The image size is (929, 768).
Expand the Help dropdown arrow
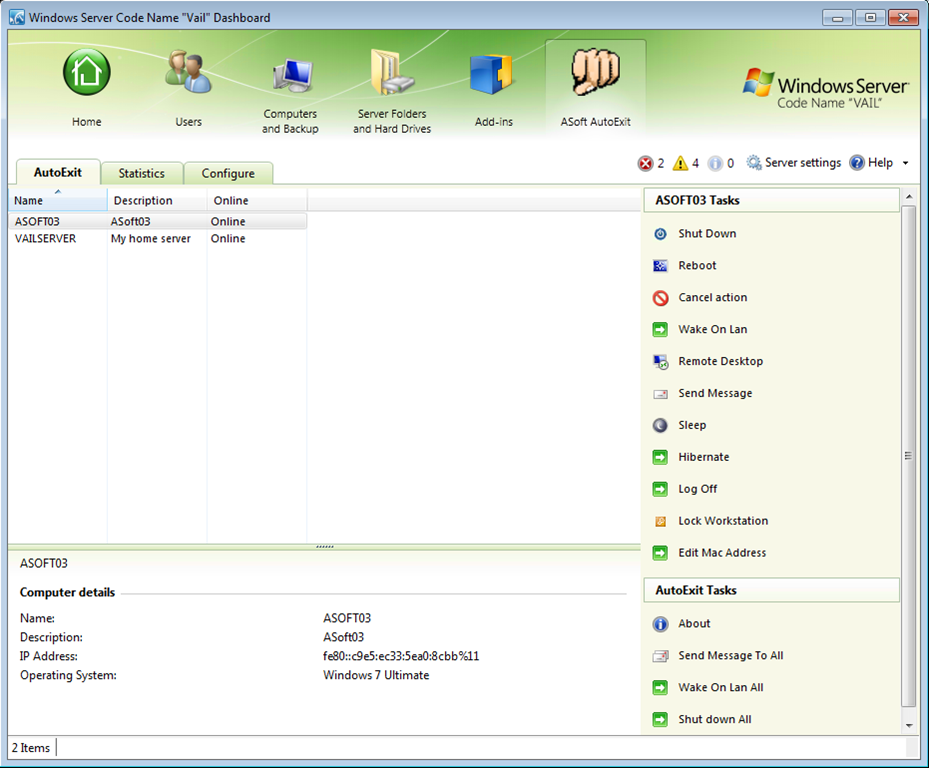coord(905,163)
